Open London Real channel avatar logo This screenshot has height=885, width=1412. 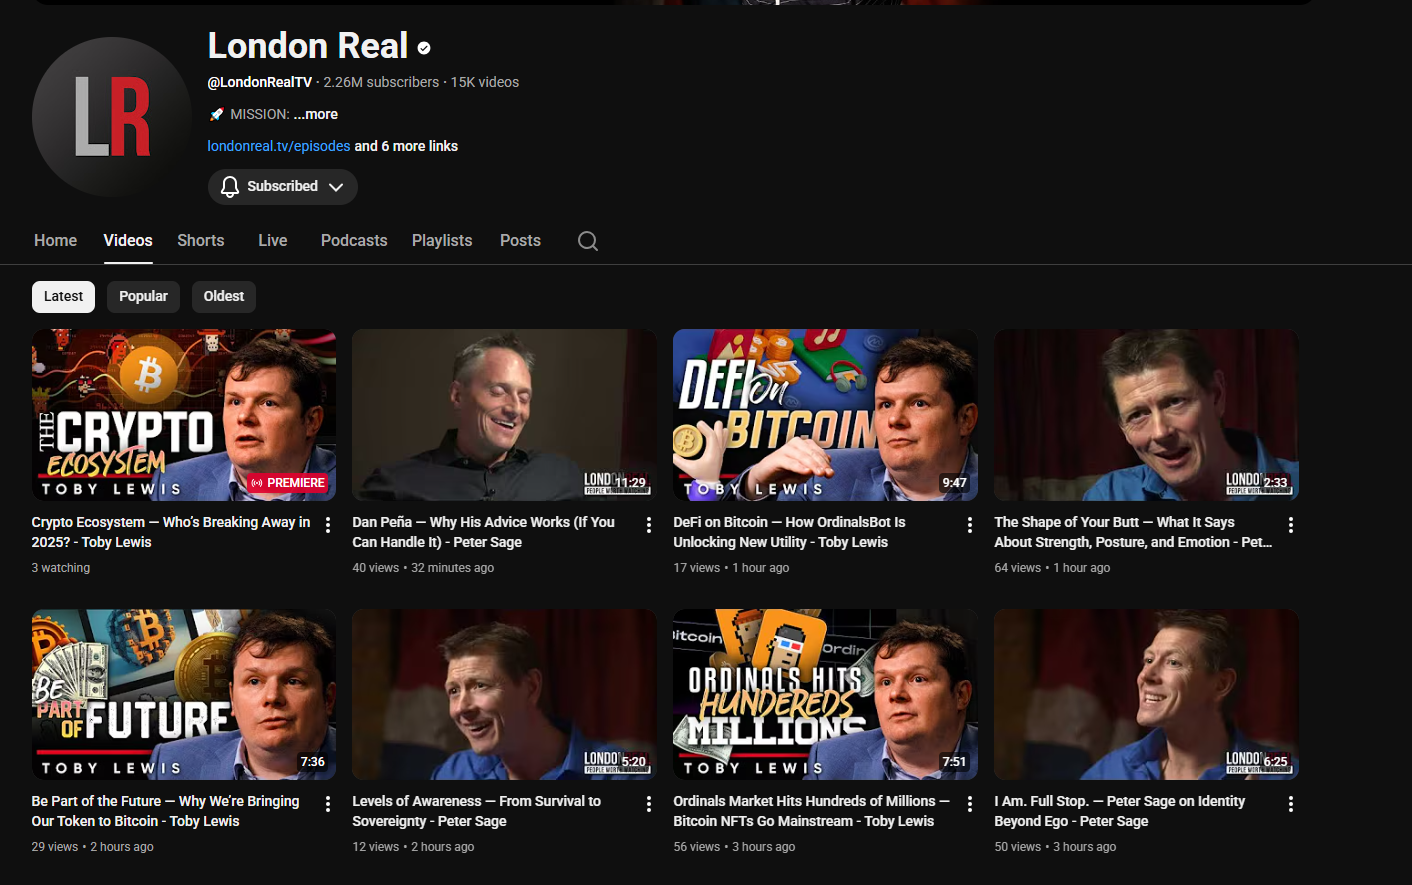pos(112,117)
